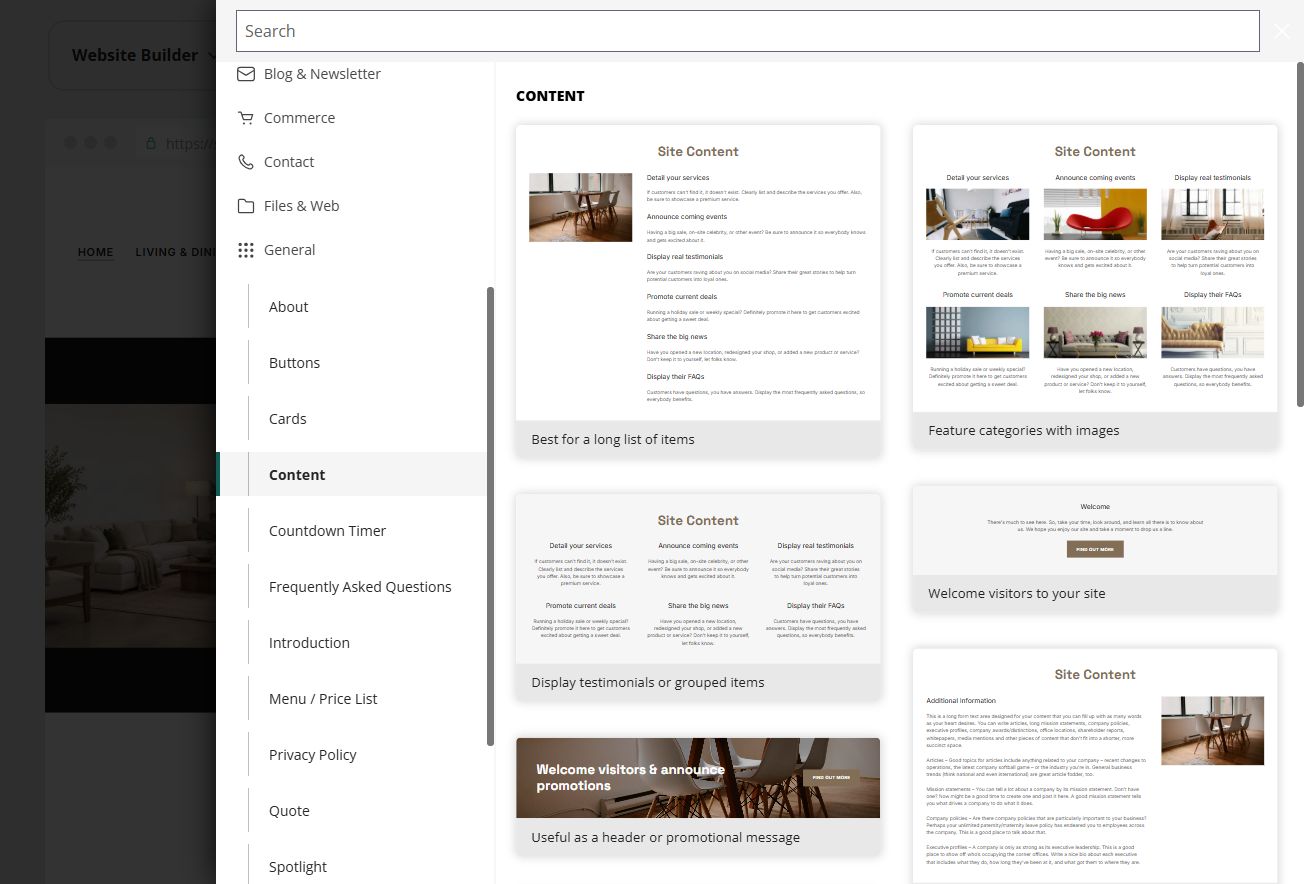Click the sidebar category list scrollbar
1304x884 pixels.
(x=490, y=516)
